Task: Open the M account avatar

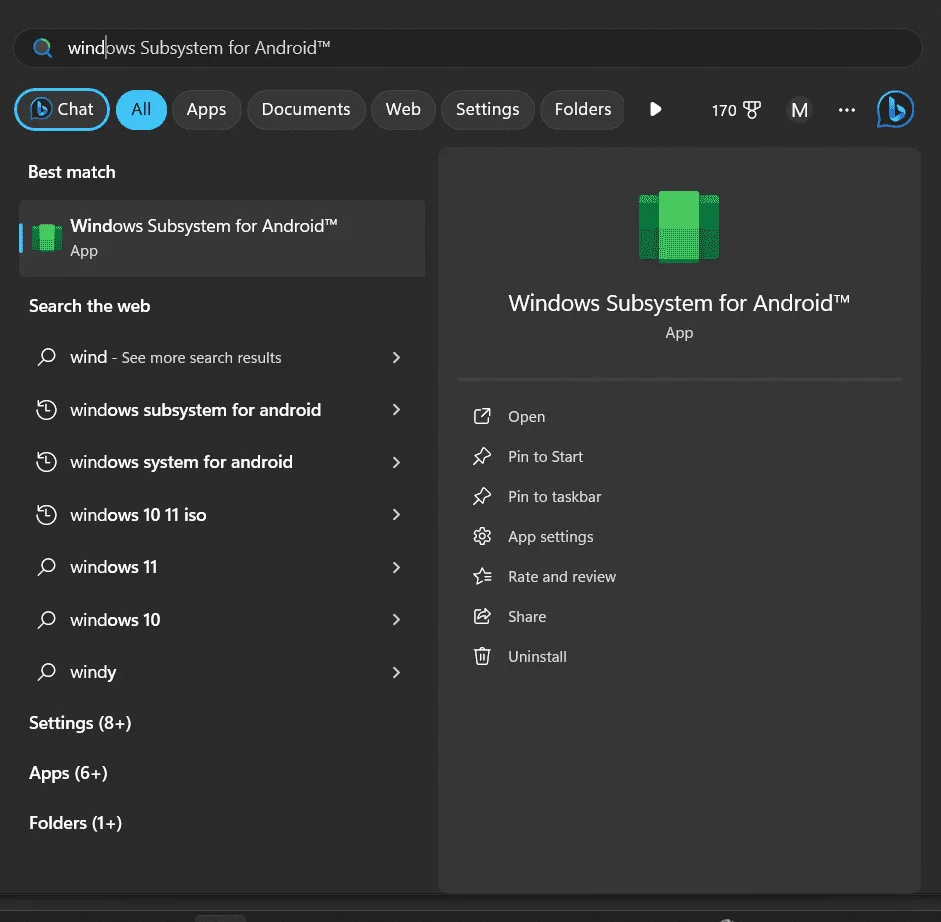Action: (x=799, y=110)
